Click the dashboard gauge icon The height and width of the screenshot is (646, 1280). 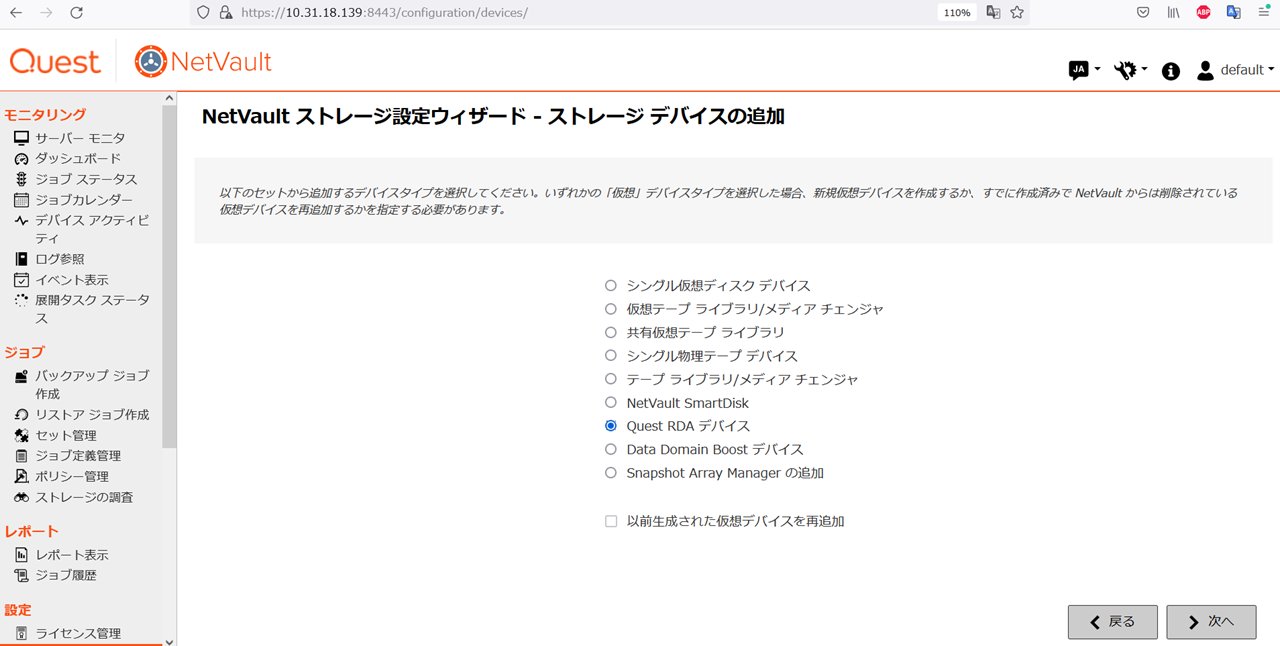21,159
